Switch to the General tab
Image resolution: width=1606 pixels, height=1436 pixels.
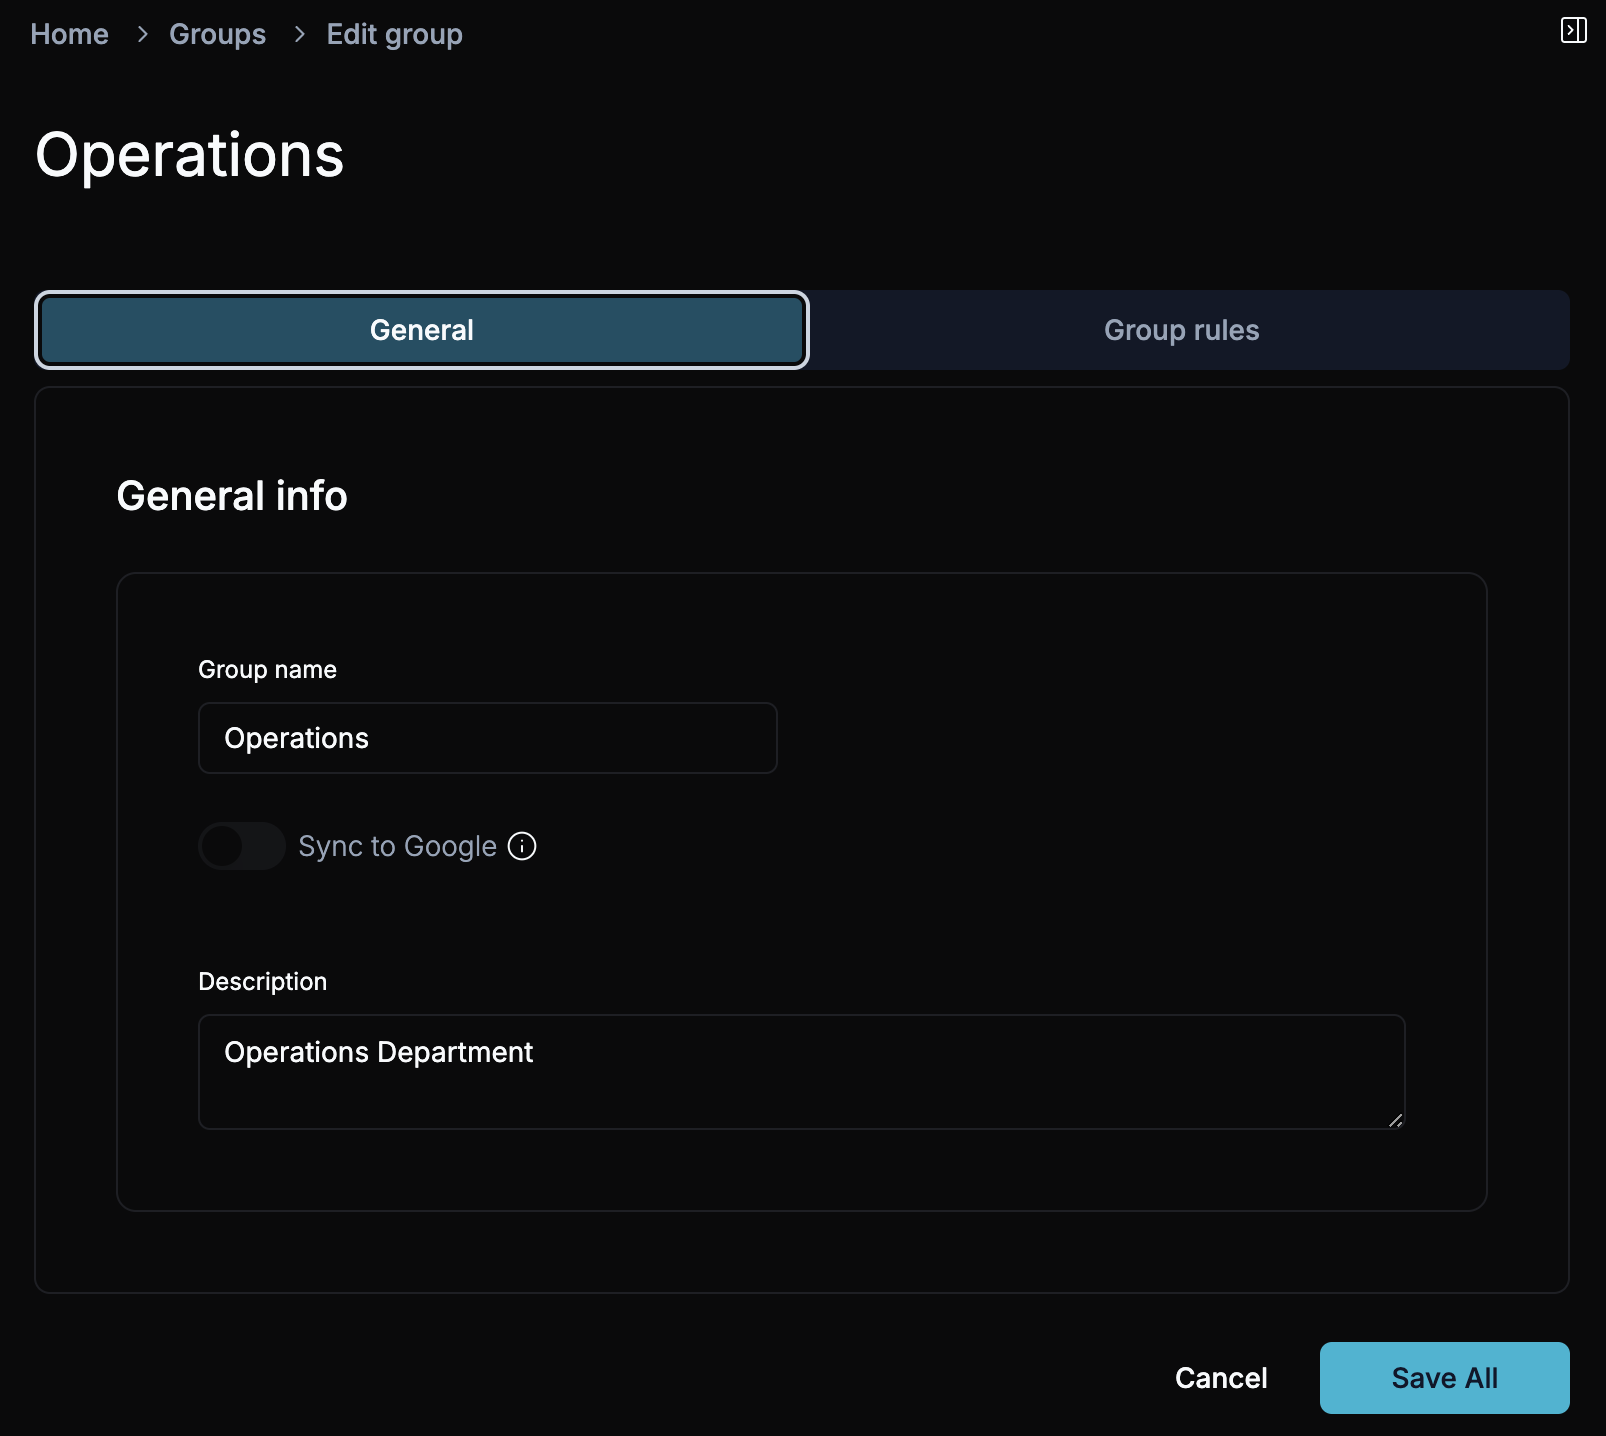pos(421,330)
